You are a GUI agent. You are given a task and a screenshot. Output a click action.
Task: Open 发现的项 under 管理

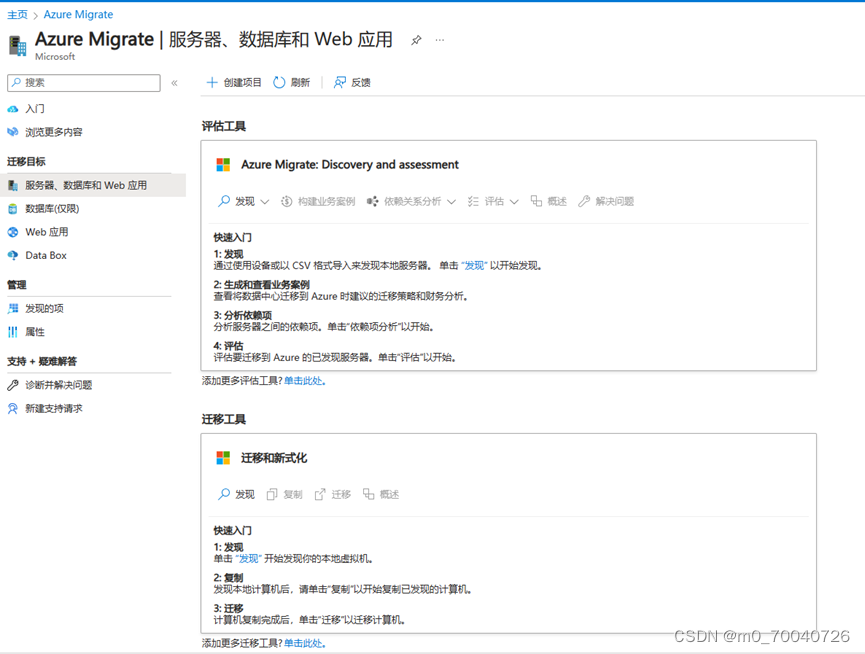point(44,308)
